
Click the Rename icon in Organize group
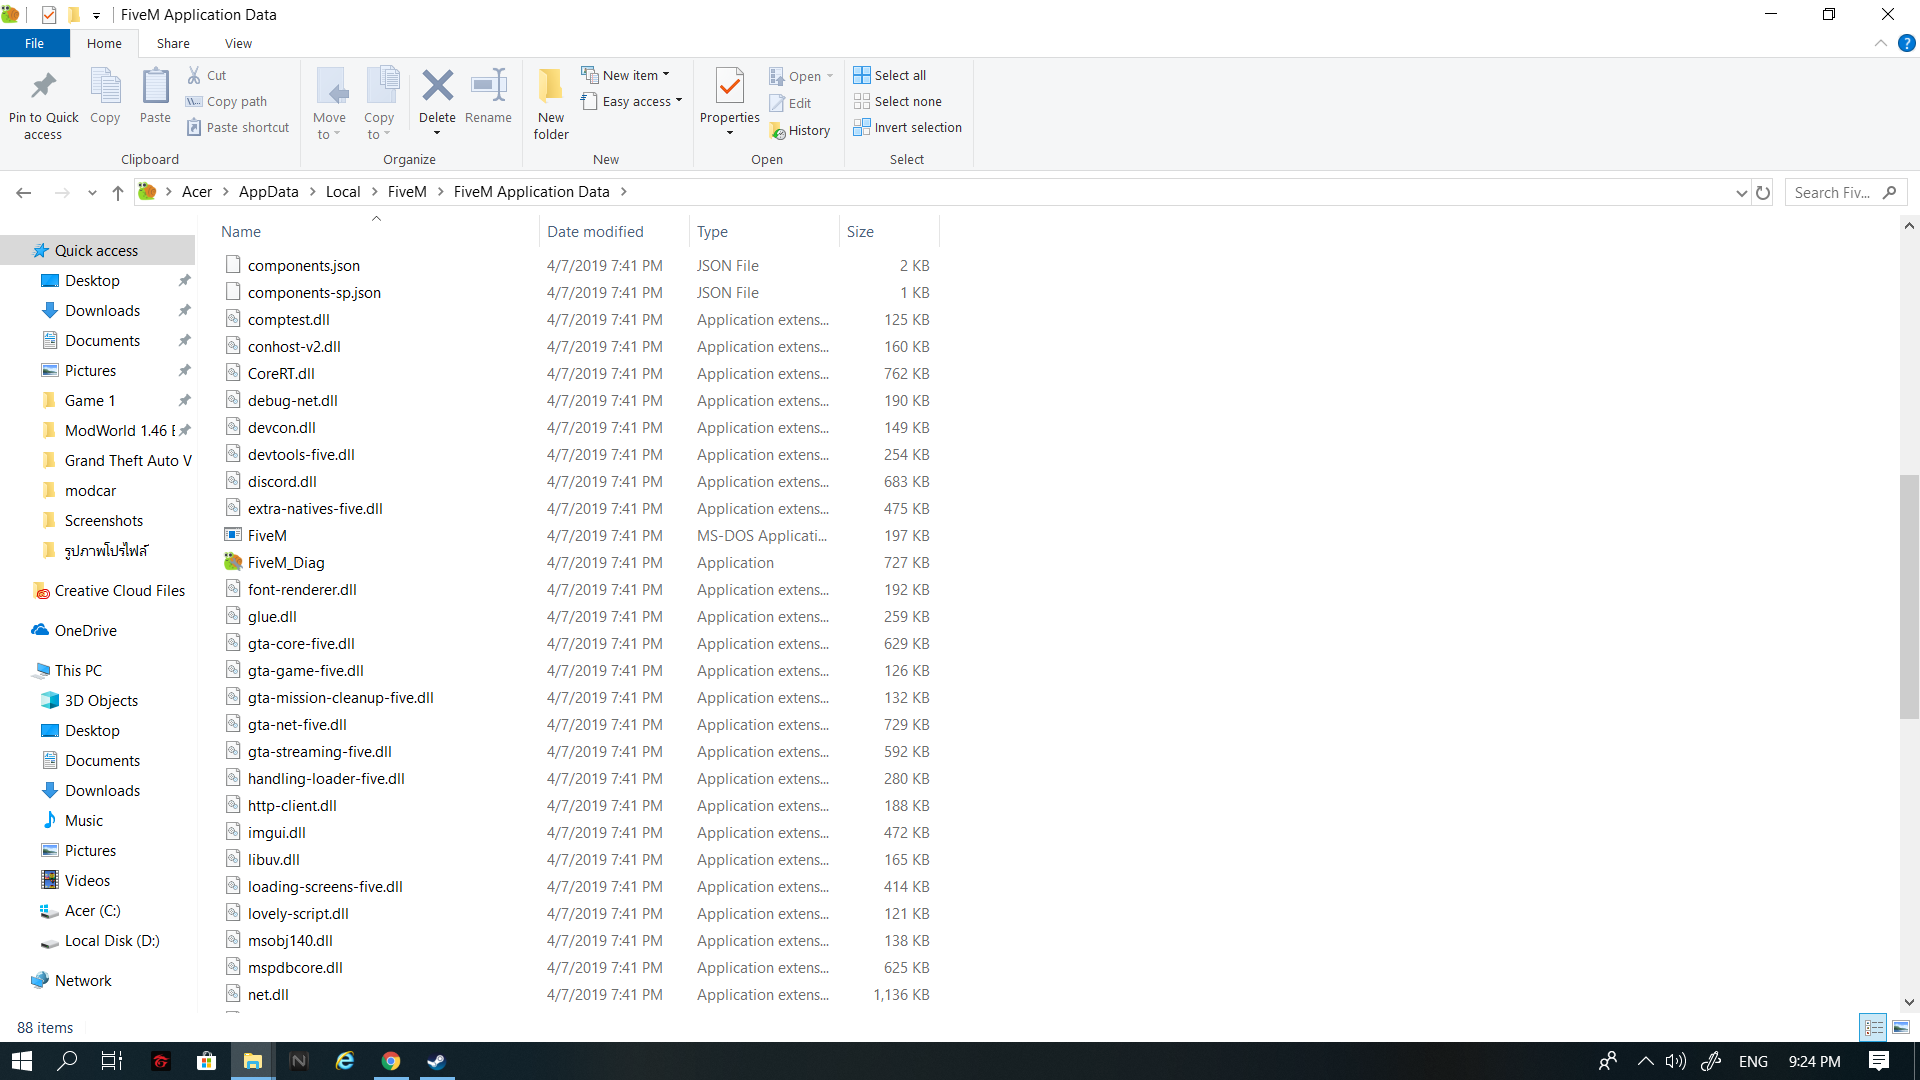pos(488,86)
